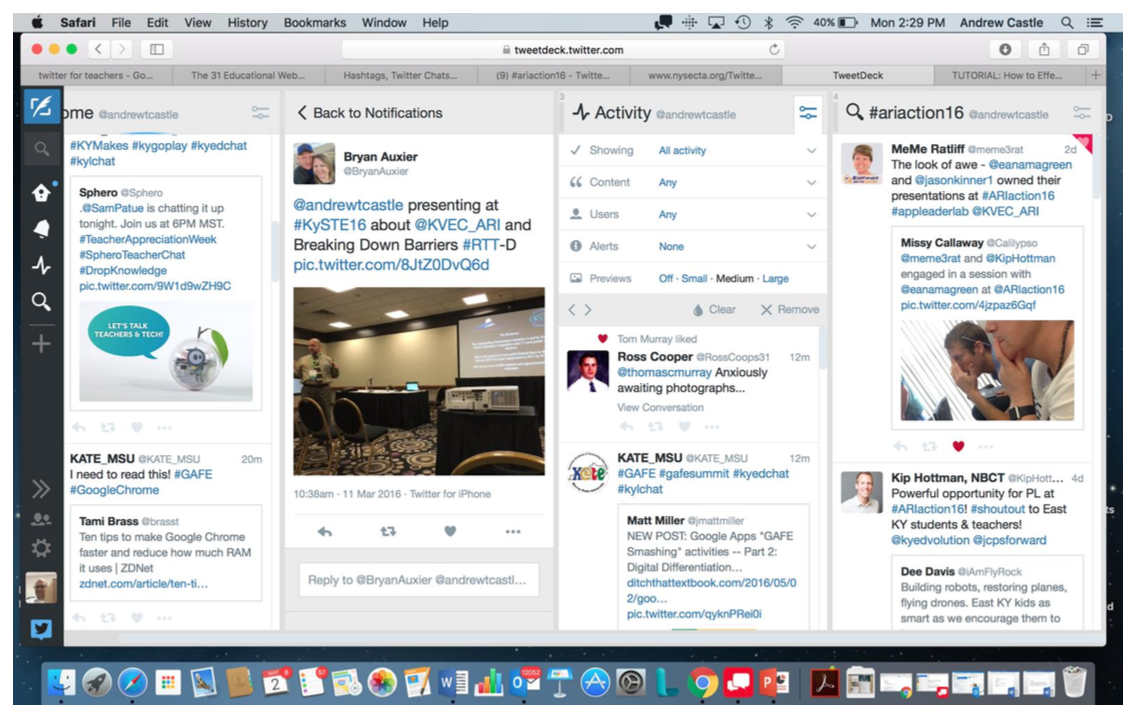The height and width of the screenshot is (715, 1132).
Task: Jump to the Home column icon
Action: [41, 193]
